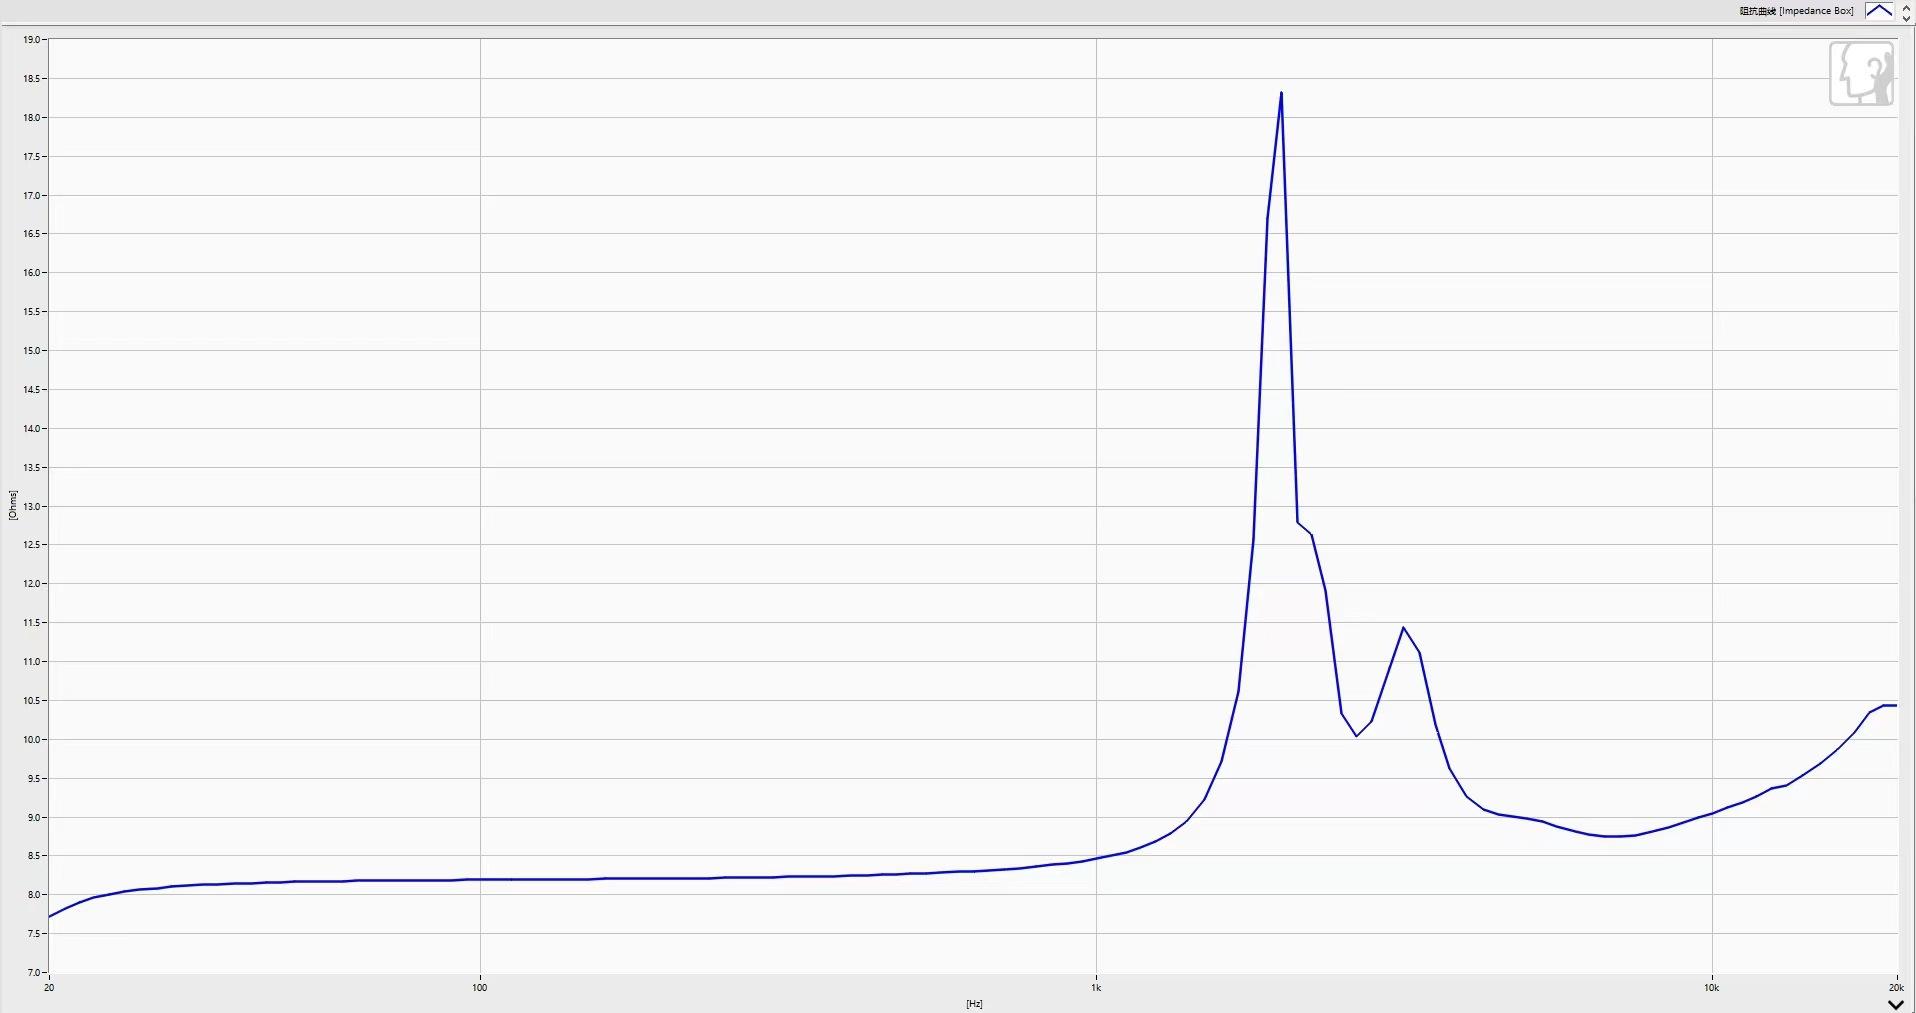The height and width of the screenshot is (1013, 1916).
Task: Select the [Ohms] y-axis label
Action: (13, 505)
